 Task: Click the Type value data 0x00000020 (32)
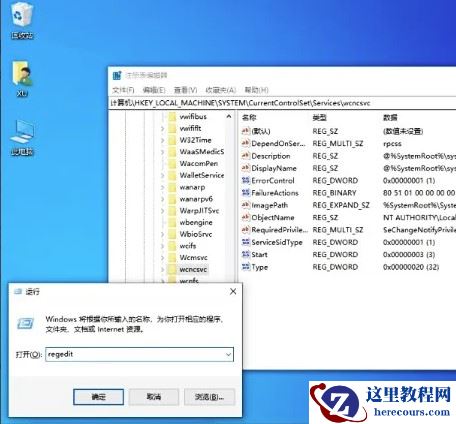[x=411, y=267]
